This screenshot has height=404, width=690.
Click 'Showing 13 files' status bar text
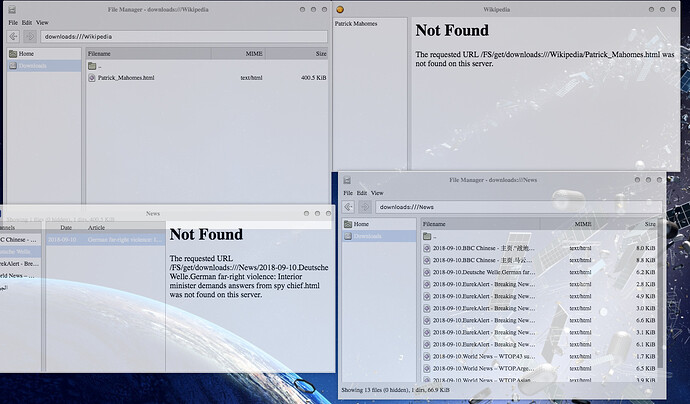coord(395,390)
